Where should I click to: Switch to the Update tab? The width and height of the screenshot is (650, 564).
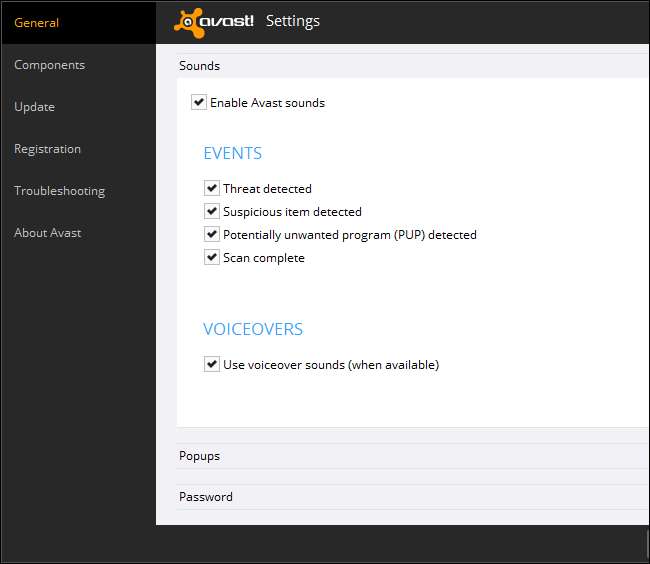34,107
